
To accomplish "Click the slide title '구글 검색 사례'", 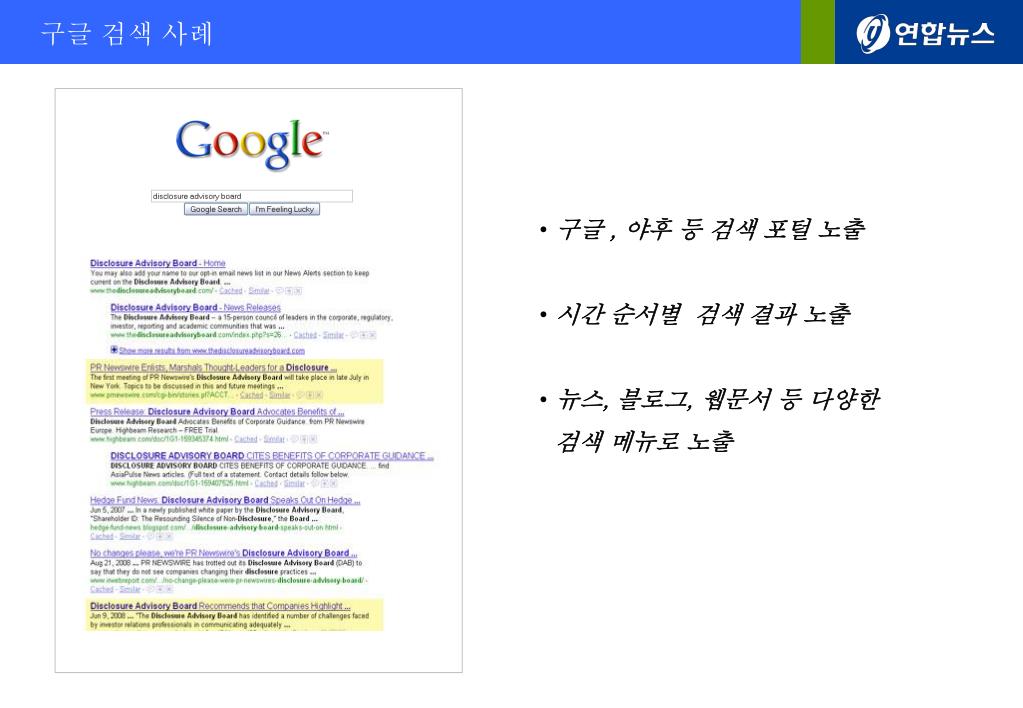I will click(x=127, y=33).
